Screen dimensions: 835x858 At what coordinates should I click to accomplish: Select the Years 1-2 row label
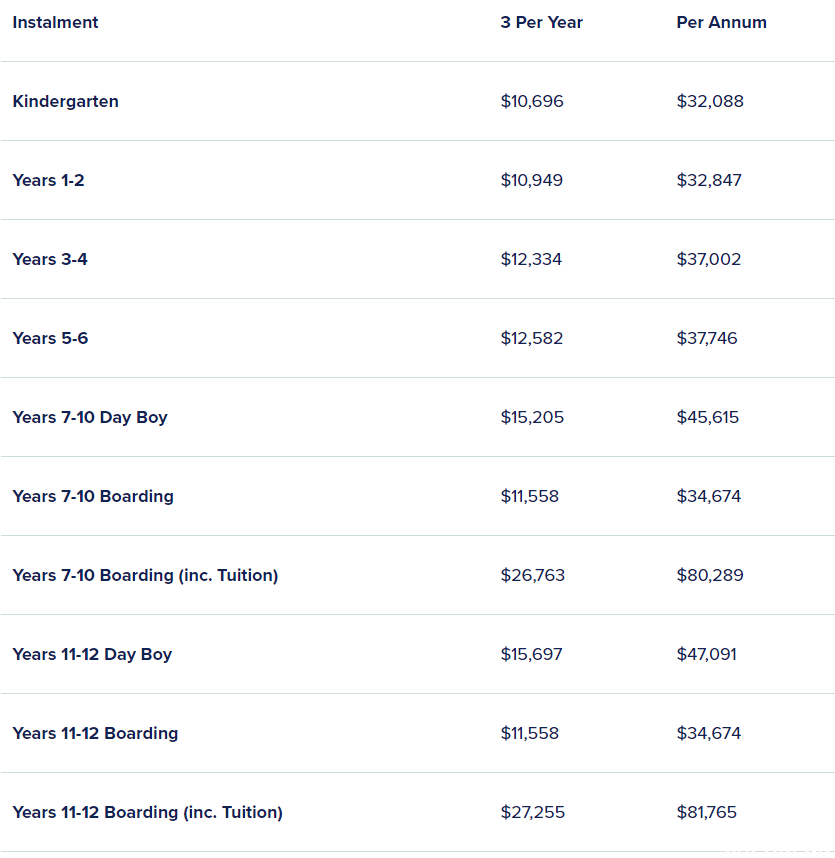(x=48, y=180)
